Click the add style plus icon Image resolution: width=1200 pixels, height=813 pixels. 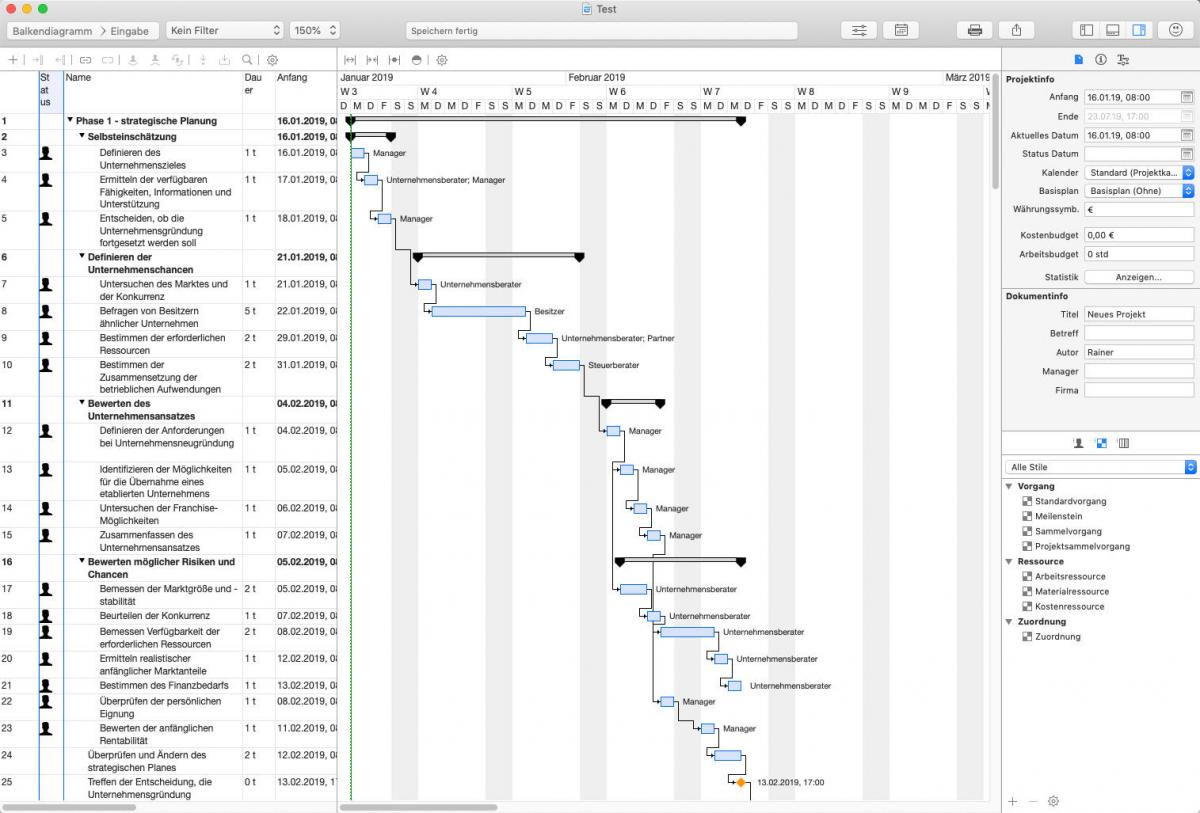tap(1012, 801)
